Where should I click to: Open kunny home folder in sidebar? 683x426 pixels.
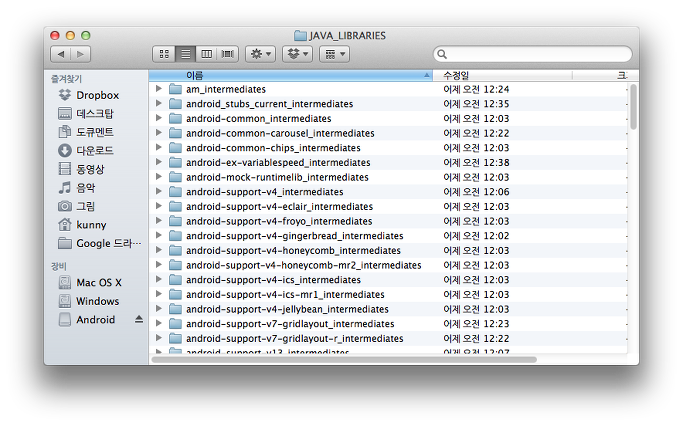(82, 225)
